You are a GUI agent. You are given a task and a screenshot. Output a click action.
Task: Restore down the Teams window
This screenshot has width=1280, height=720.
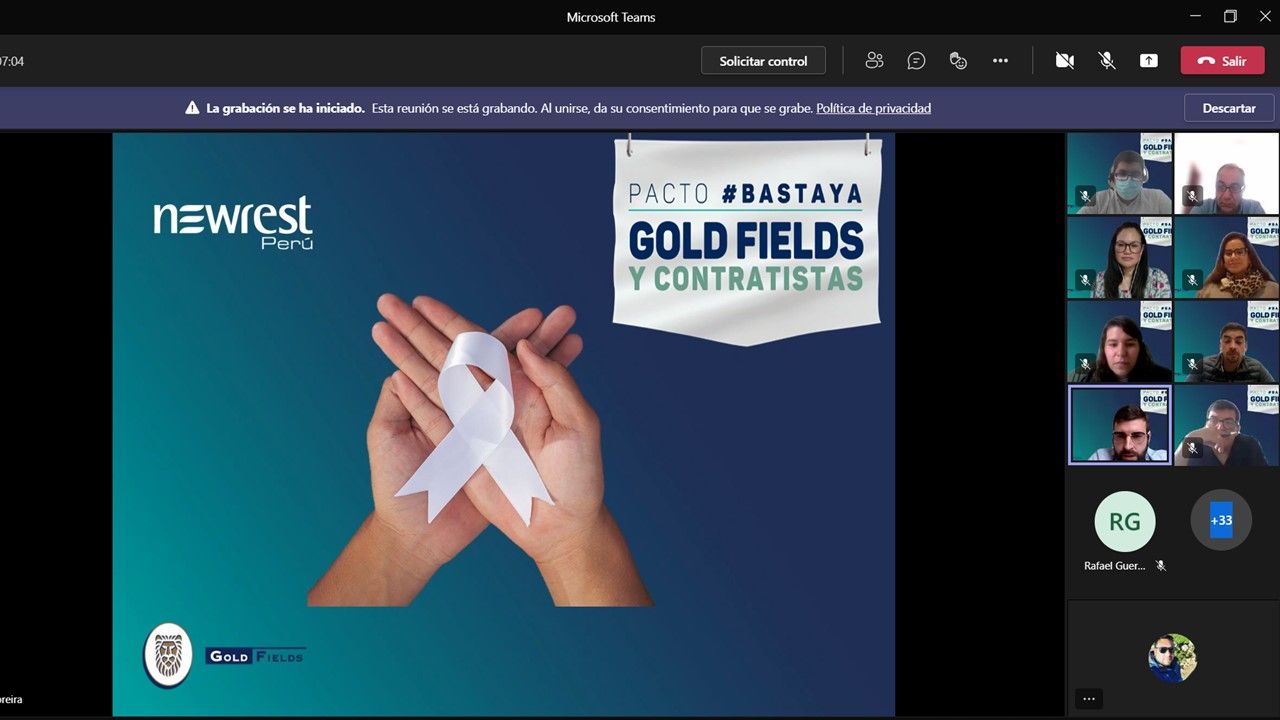click(x=1230, y=16)
